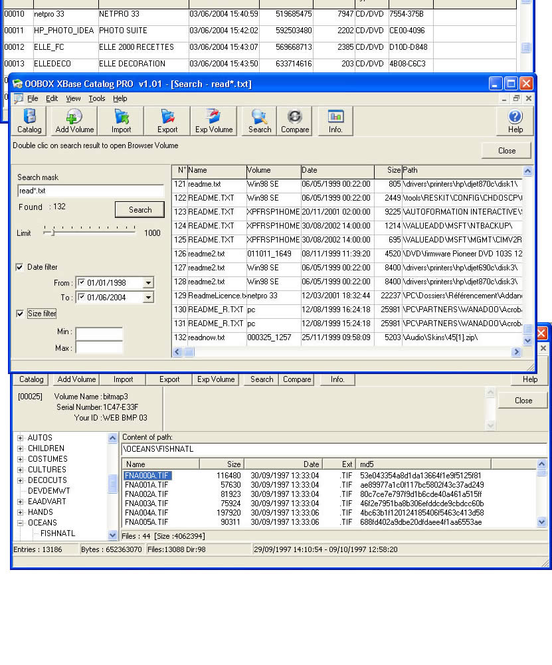Expand the COSTUMES folder node
Screen dimensions: 552x665
[20, 459]
